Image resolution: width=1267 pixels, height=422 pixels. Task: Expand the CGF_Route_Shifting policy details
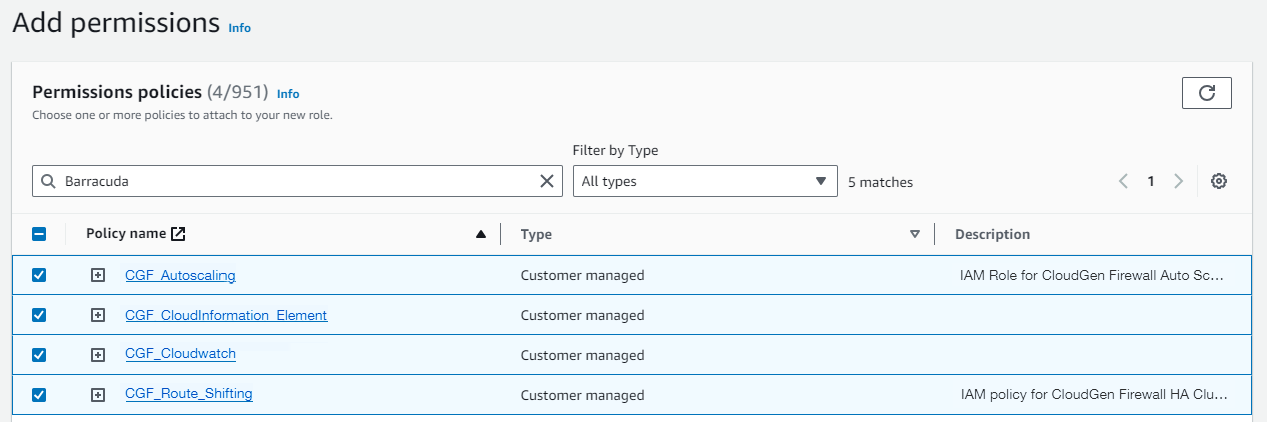[98, 394]
